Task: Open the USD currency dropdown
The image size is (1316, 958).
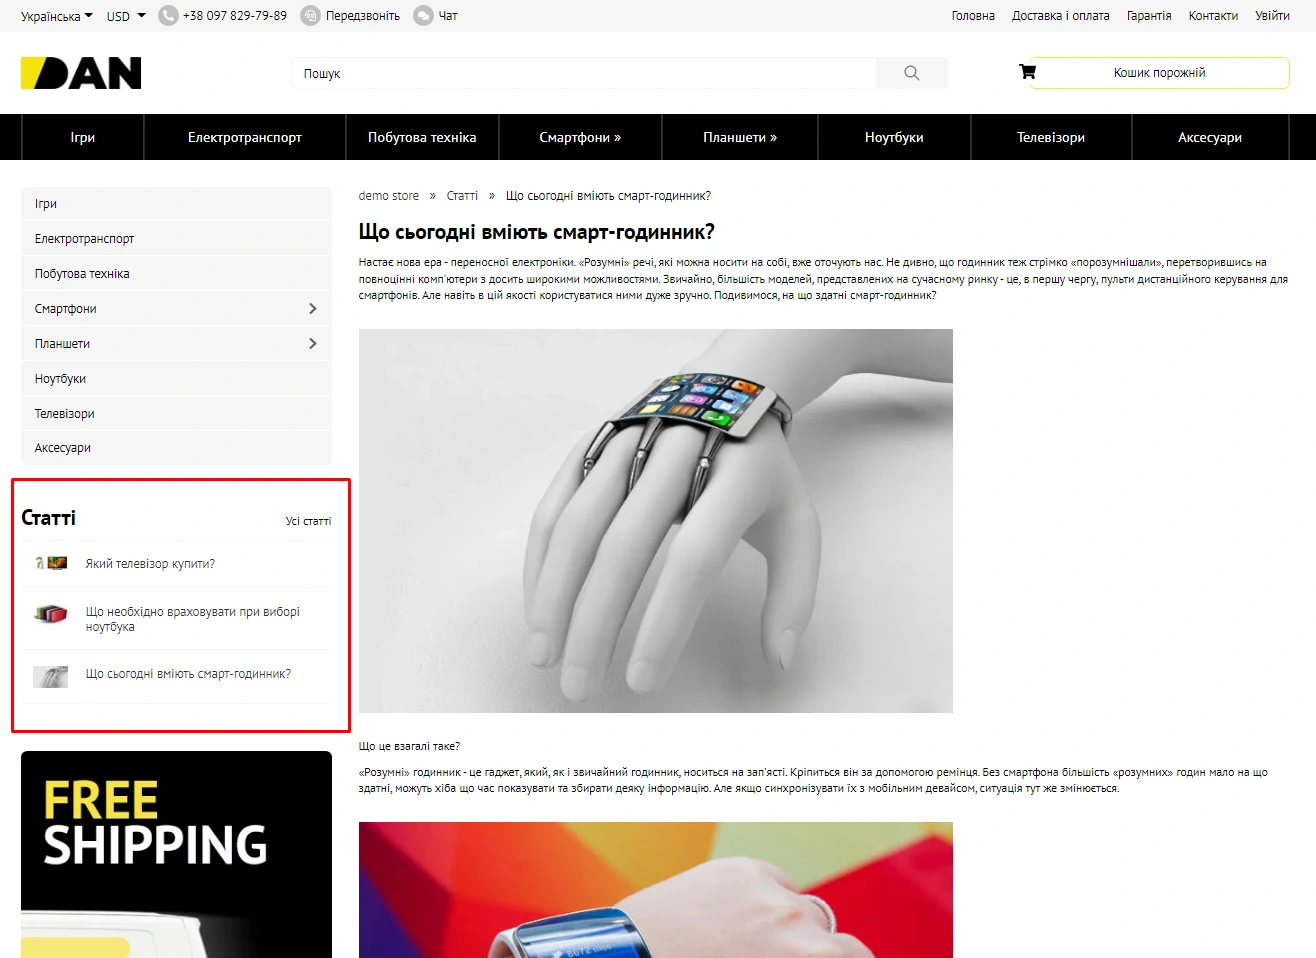Action: [x=126, y=16]
